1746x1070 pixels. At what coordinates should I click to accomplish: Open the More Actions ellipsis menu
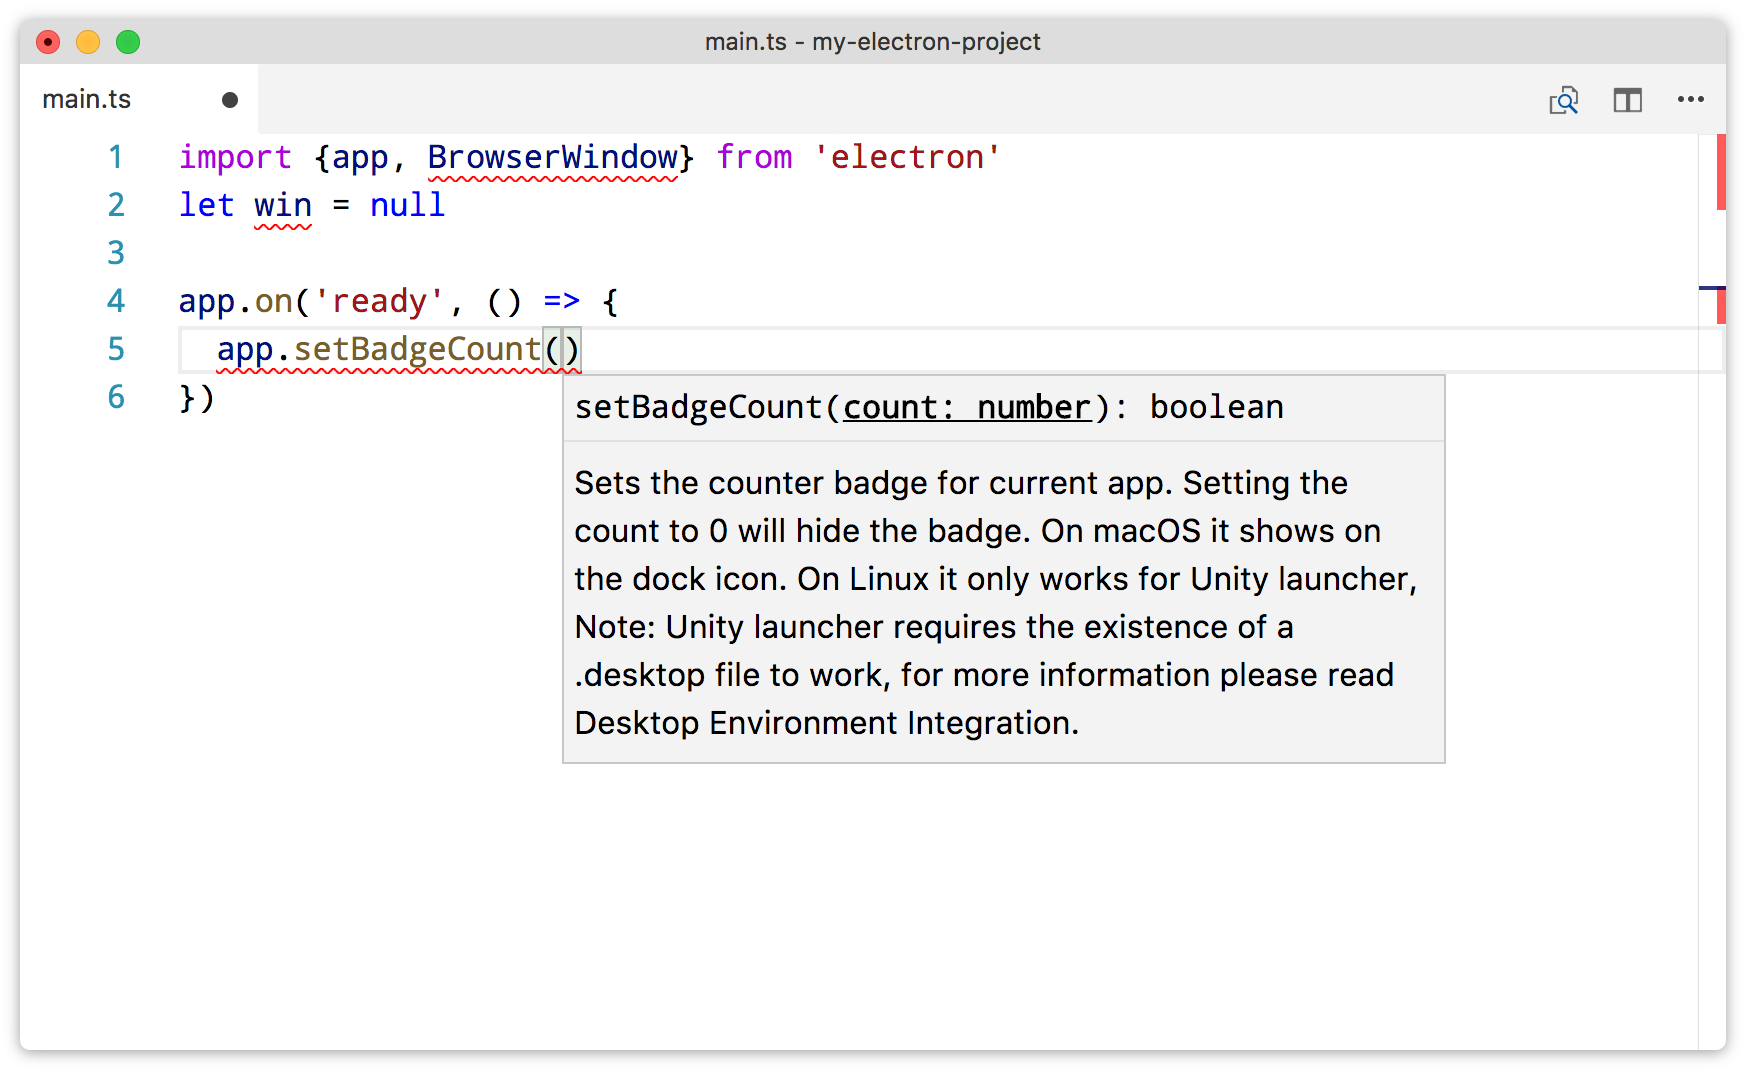(1691, 99)
